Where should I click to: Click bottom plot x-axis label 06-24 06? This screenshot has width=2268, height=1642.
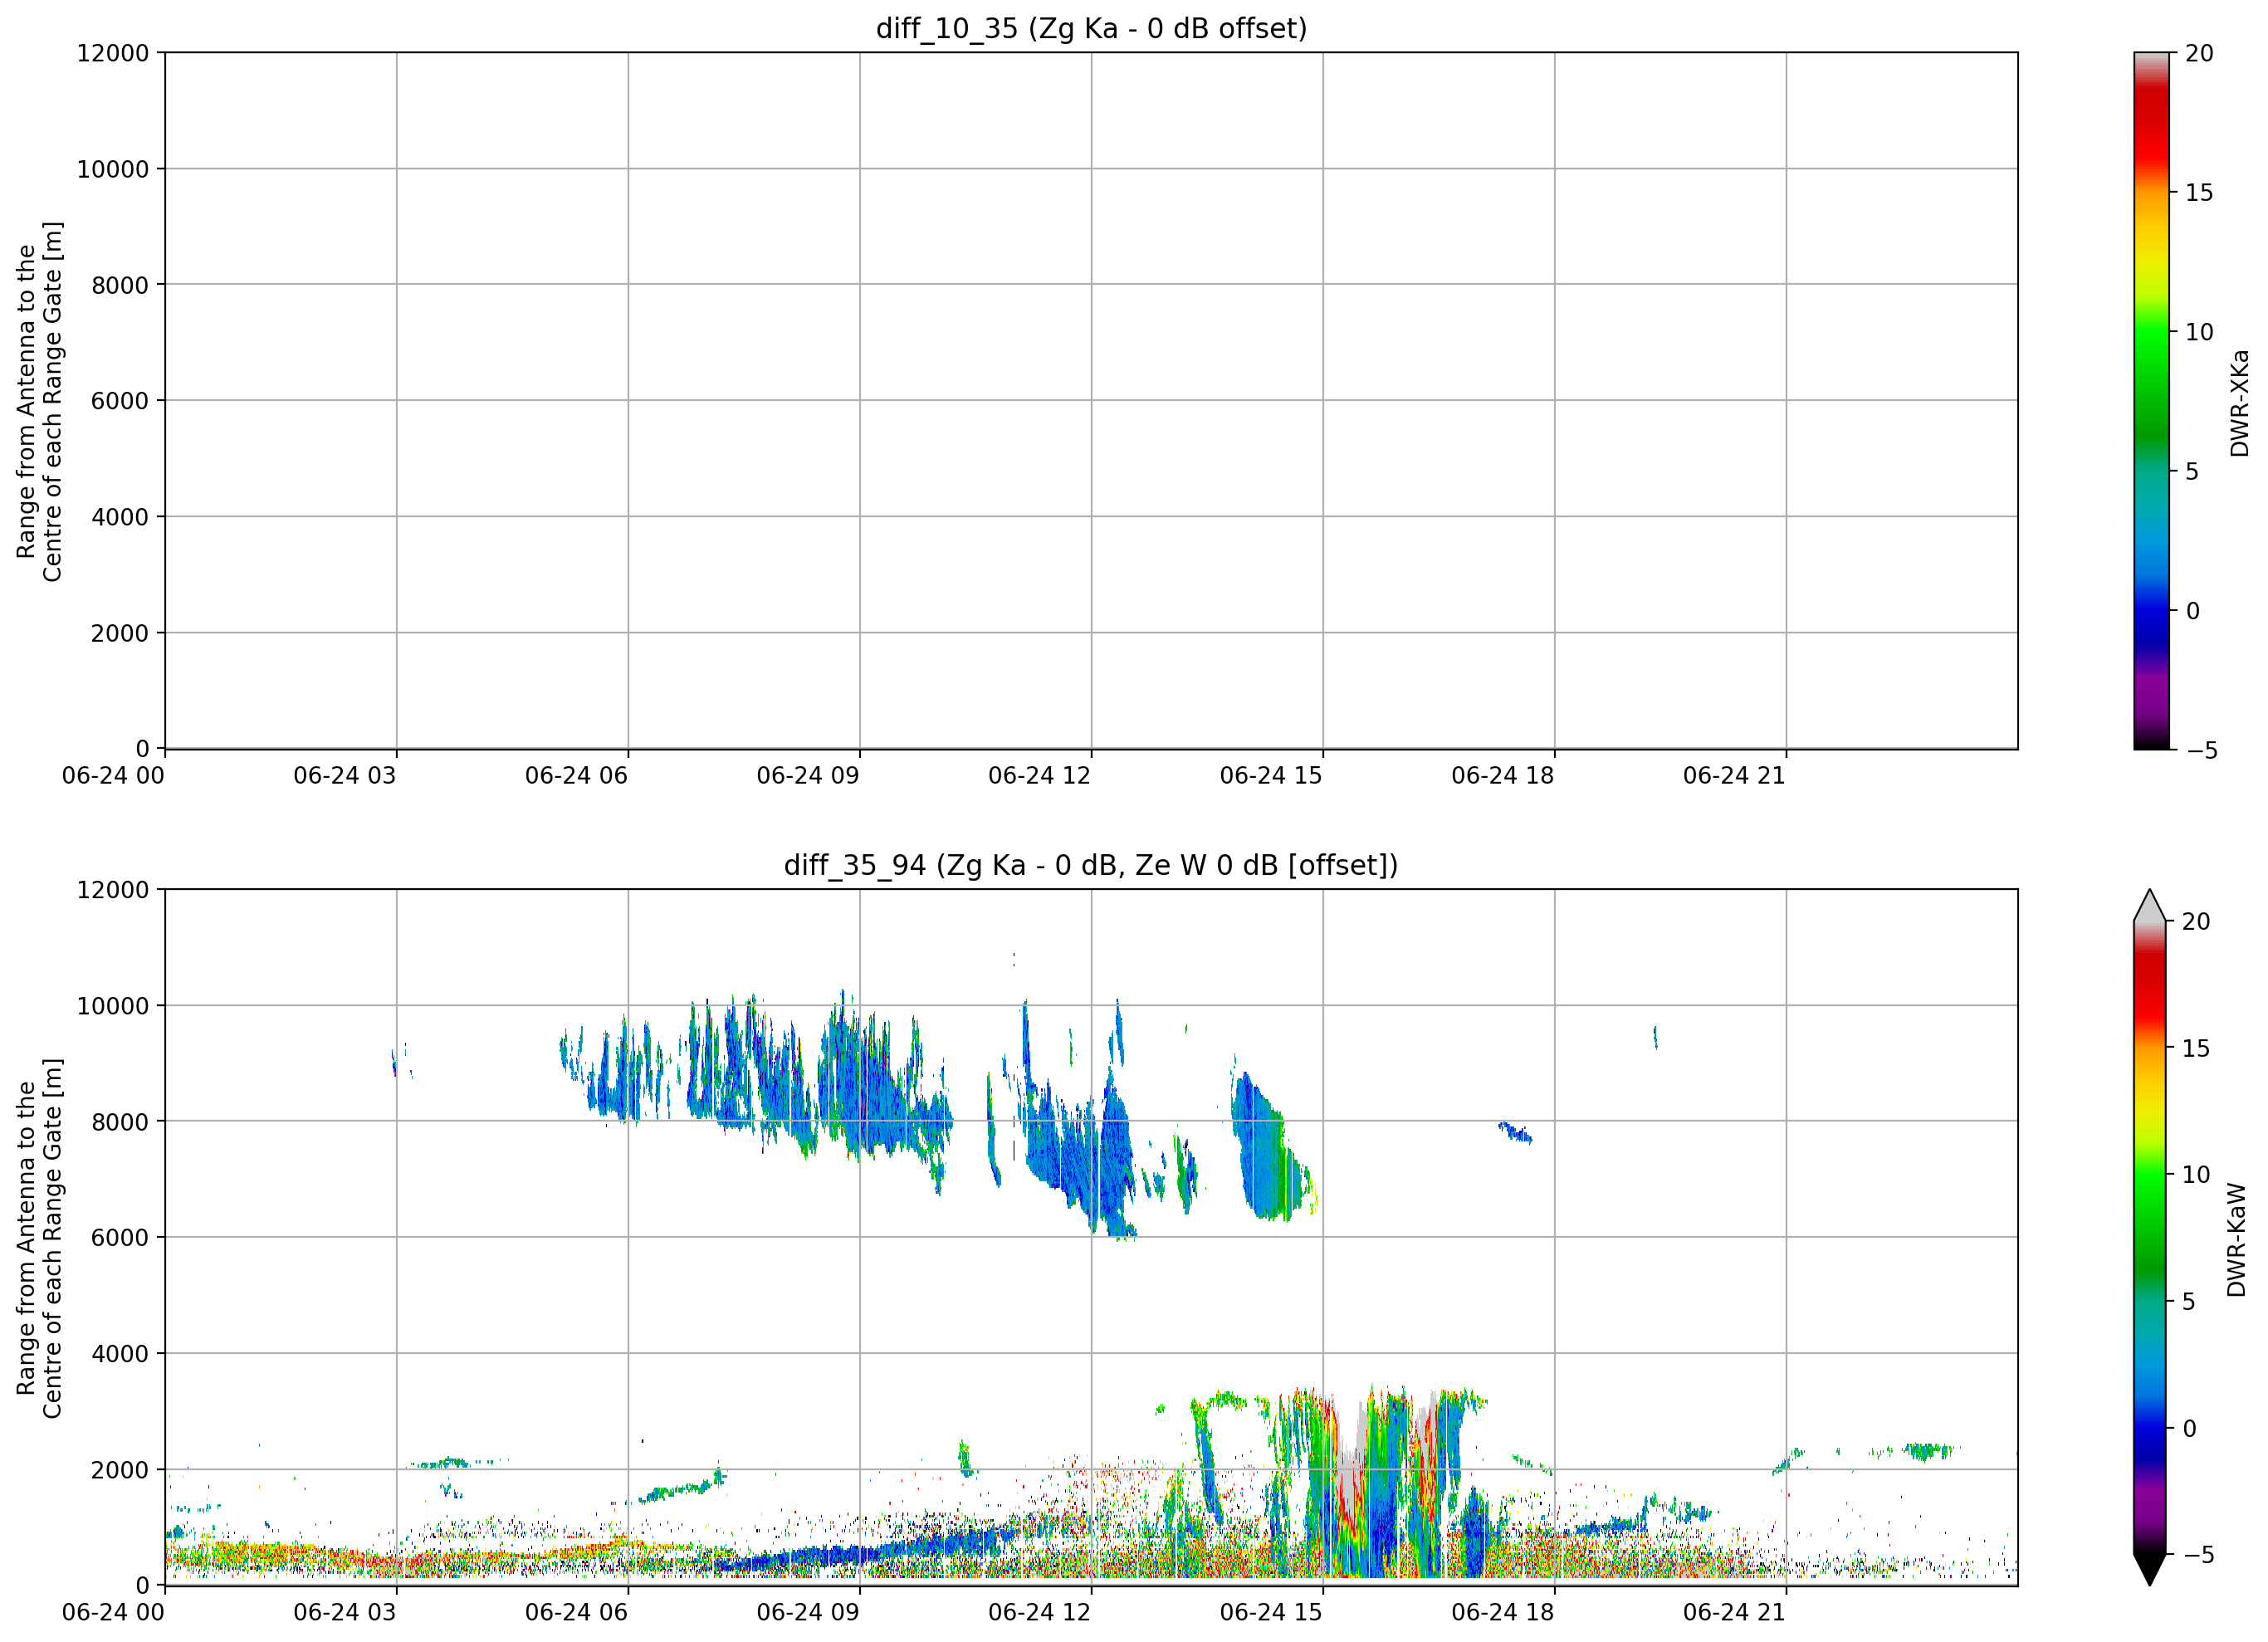pos(576,1612)
